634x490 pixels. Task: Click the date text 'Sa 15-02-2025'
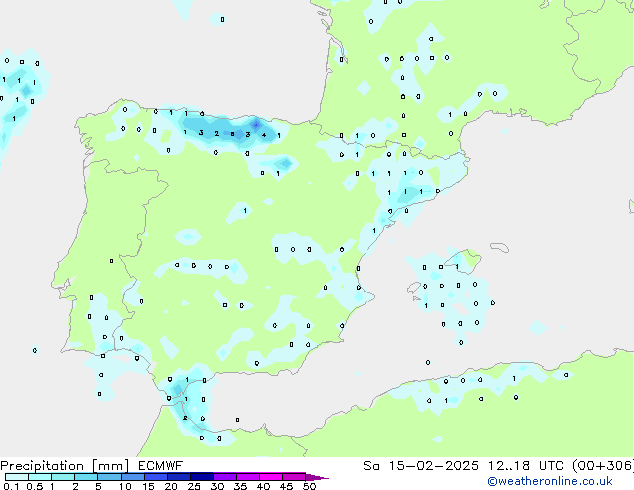pos(421,466)
